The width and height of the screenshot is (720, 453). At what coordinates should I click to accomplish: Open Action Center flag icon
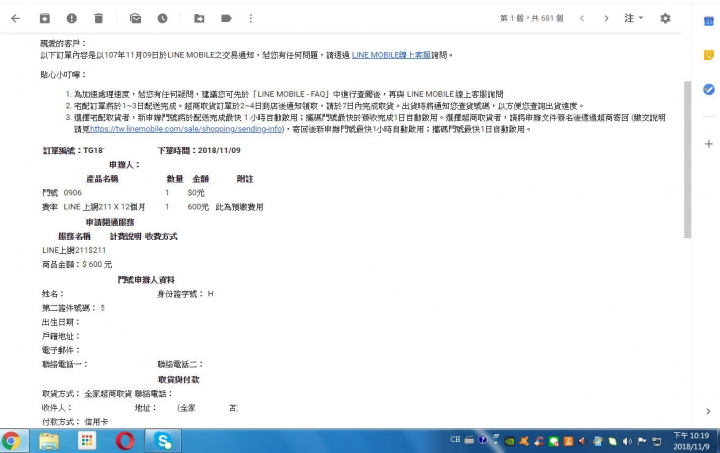click(x=641, y=442)
